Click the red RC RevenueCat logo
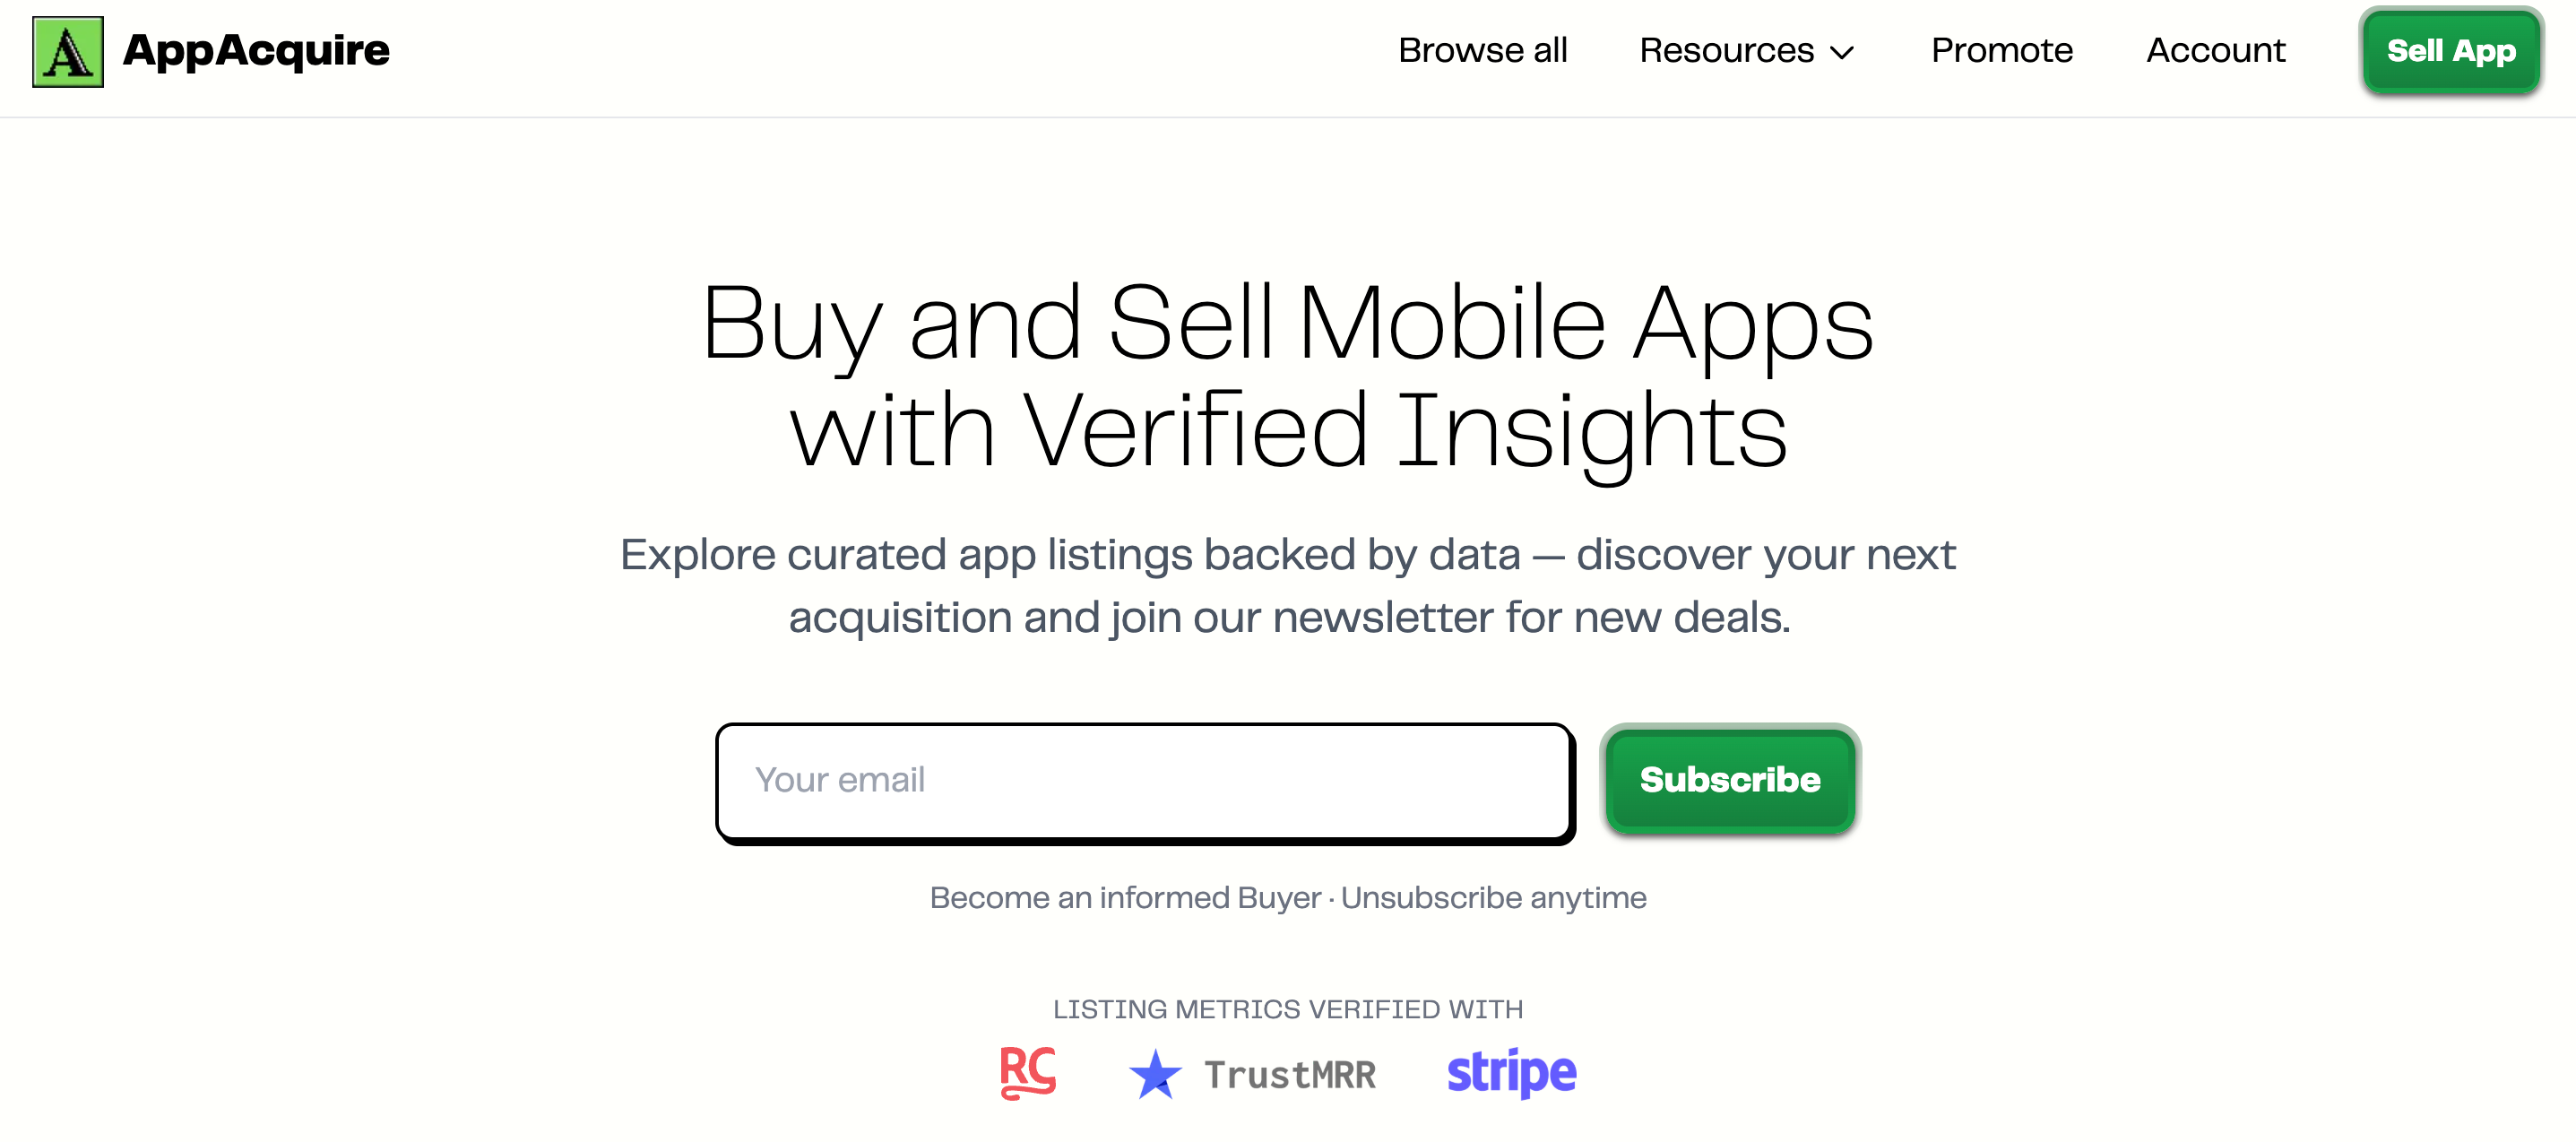 (1028, 1073)
